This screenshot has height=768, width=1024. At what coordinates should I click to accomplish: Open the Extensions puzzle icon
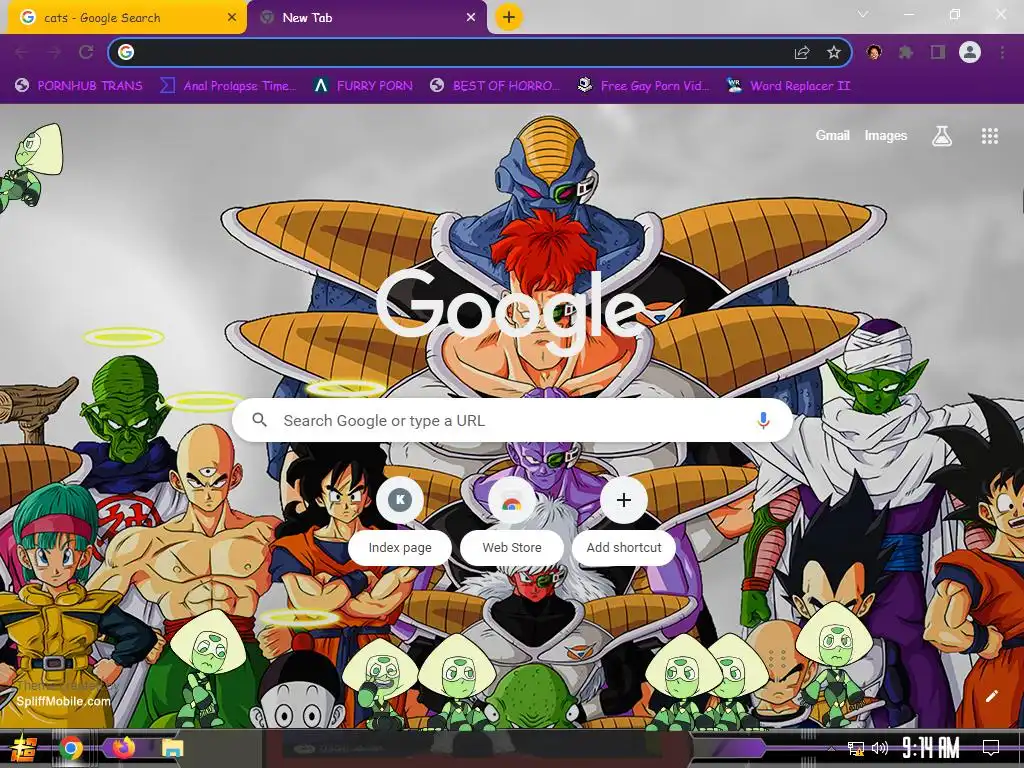tap(906, 52)
